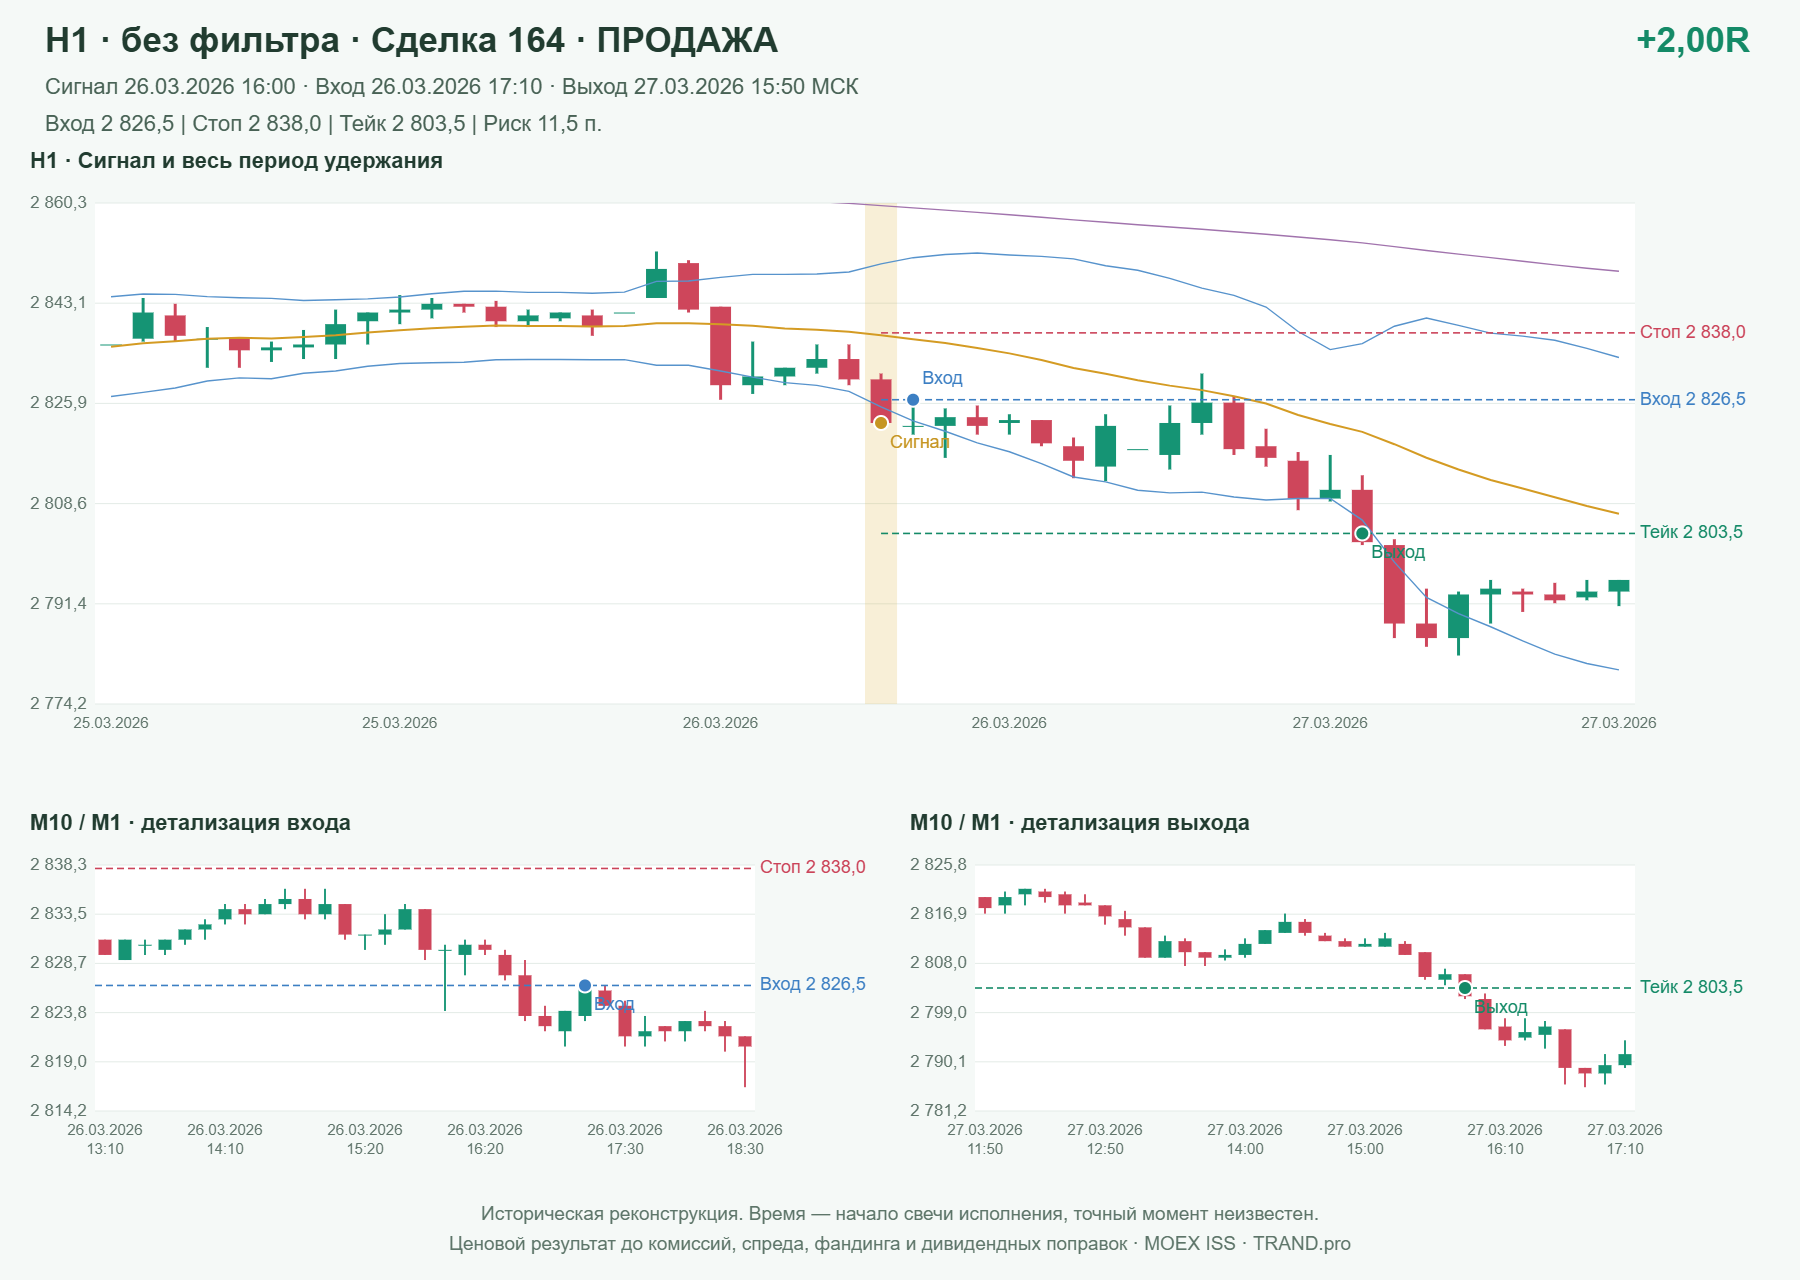The width and height of the screenshot is (1800, 1280).
Task: Click the 'MOEX ISS · TRAND.pro' footer text
Action: (1247, 1244)
